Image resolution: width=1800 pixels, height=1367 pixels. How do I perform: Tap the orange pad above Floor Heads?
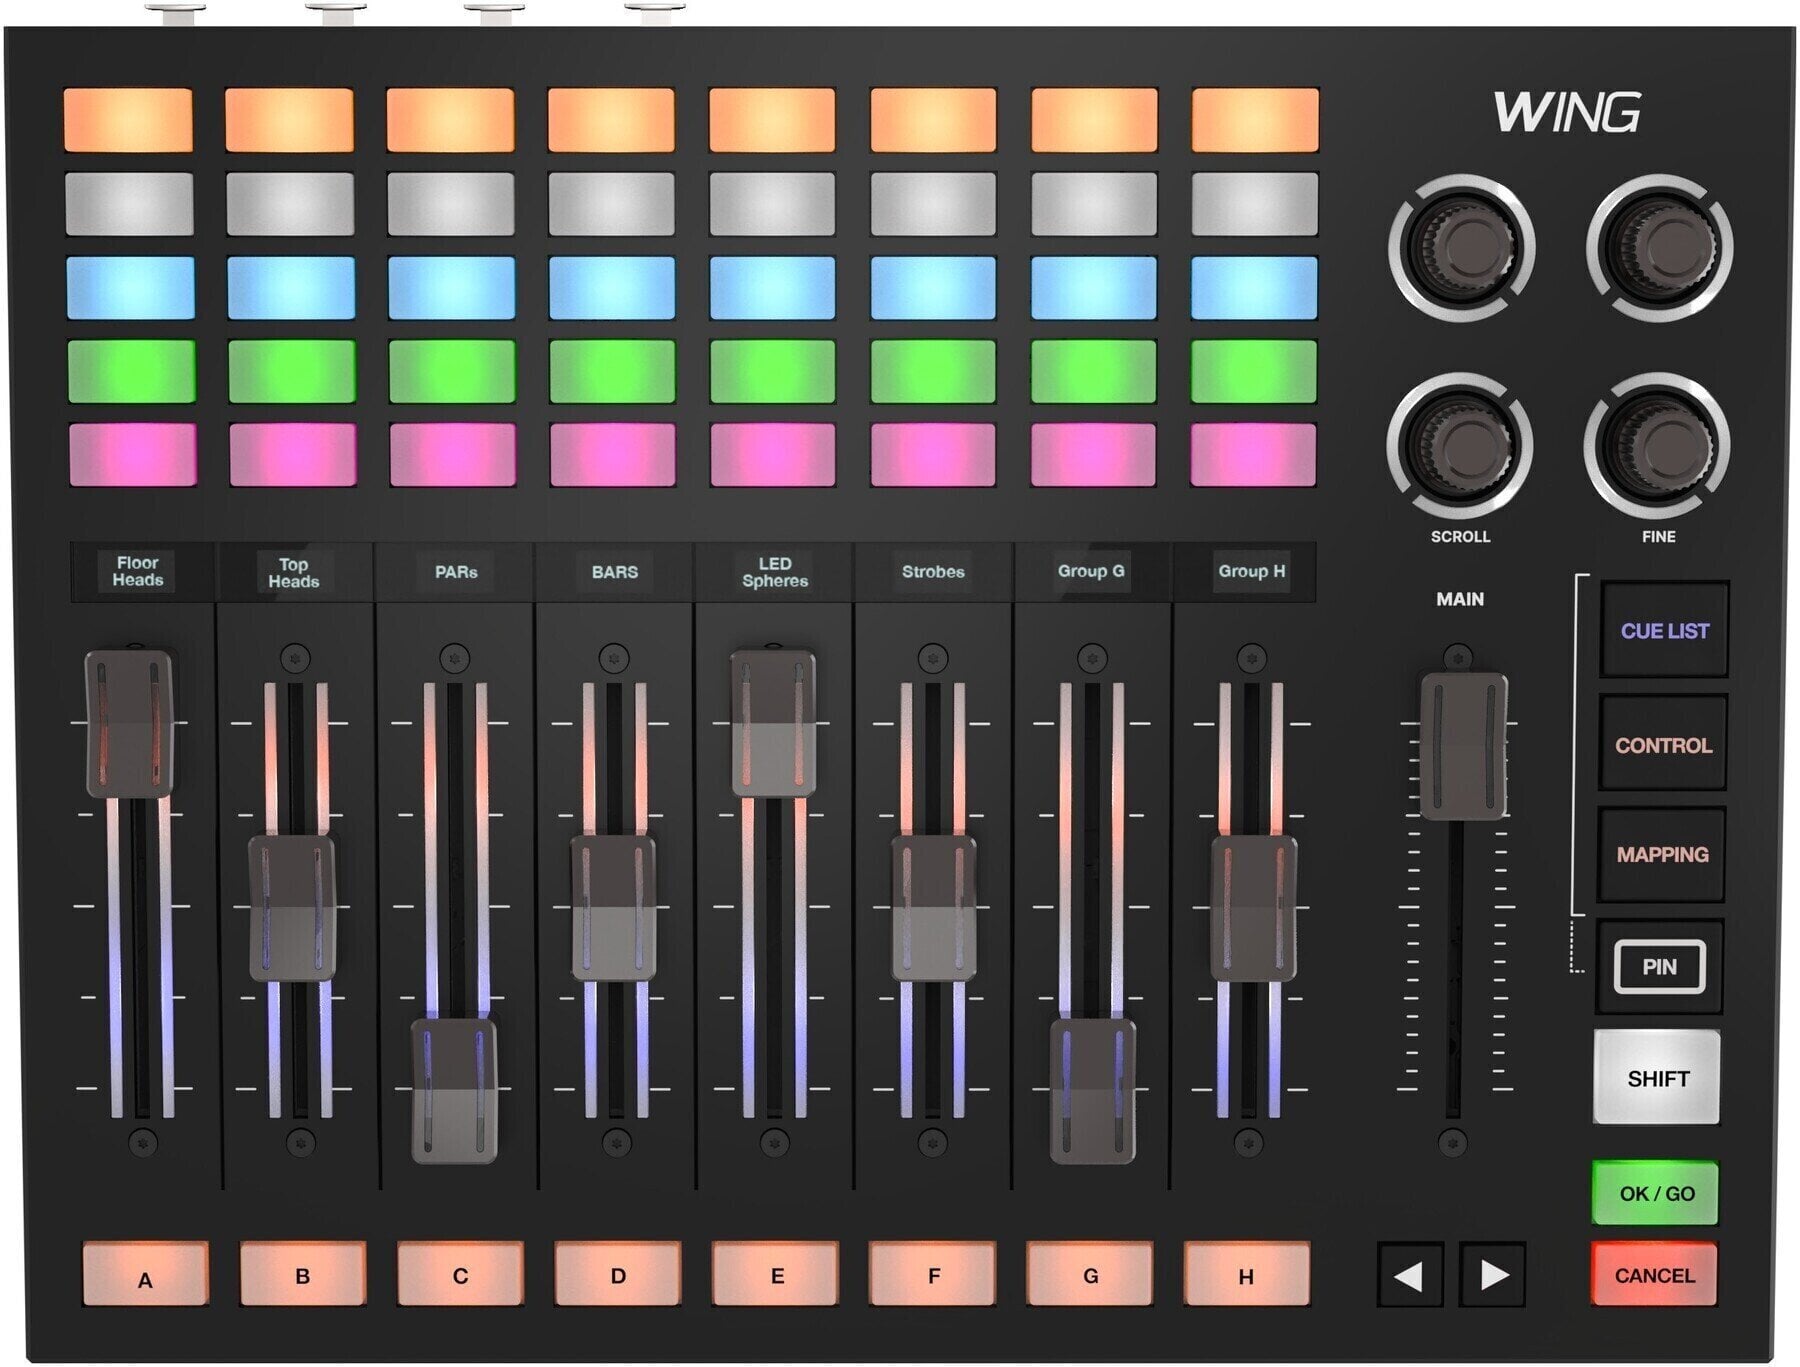pyautogui.click(x=129, y=120)
